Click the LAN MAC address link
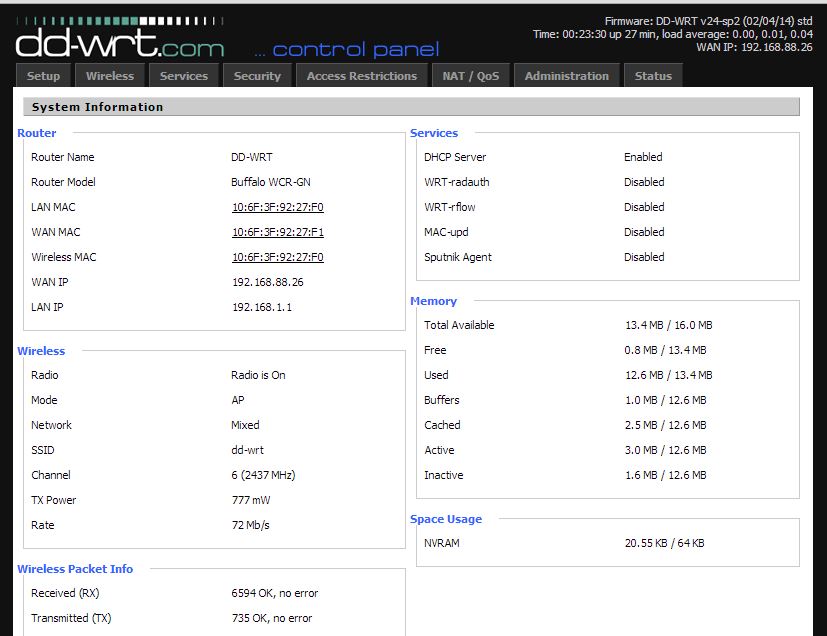Screen dimensions: 827x636 coord(277,207)
